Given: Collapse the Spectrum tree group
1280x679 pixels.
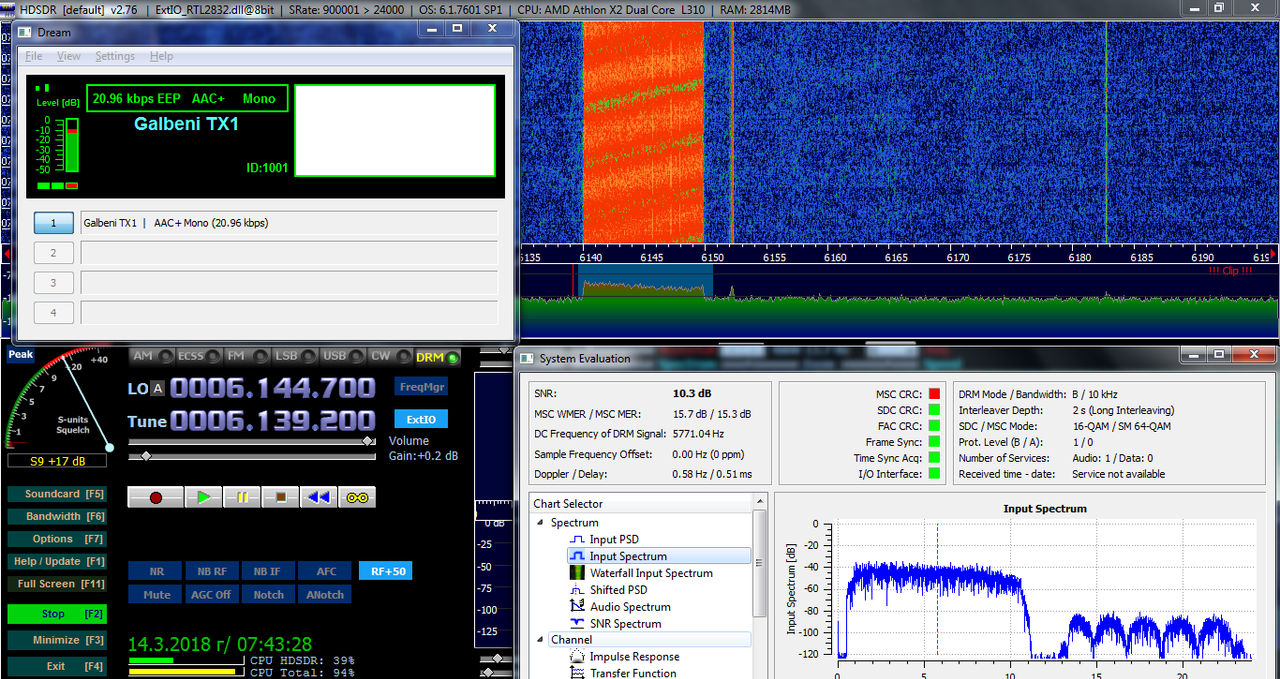Looking at the screenshot, I should (x=541, y=522).
